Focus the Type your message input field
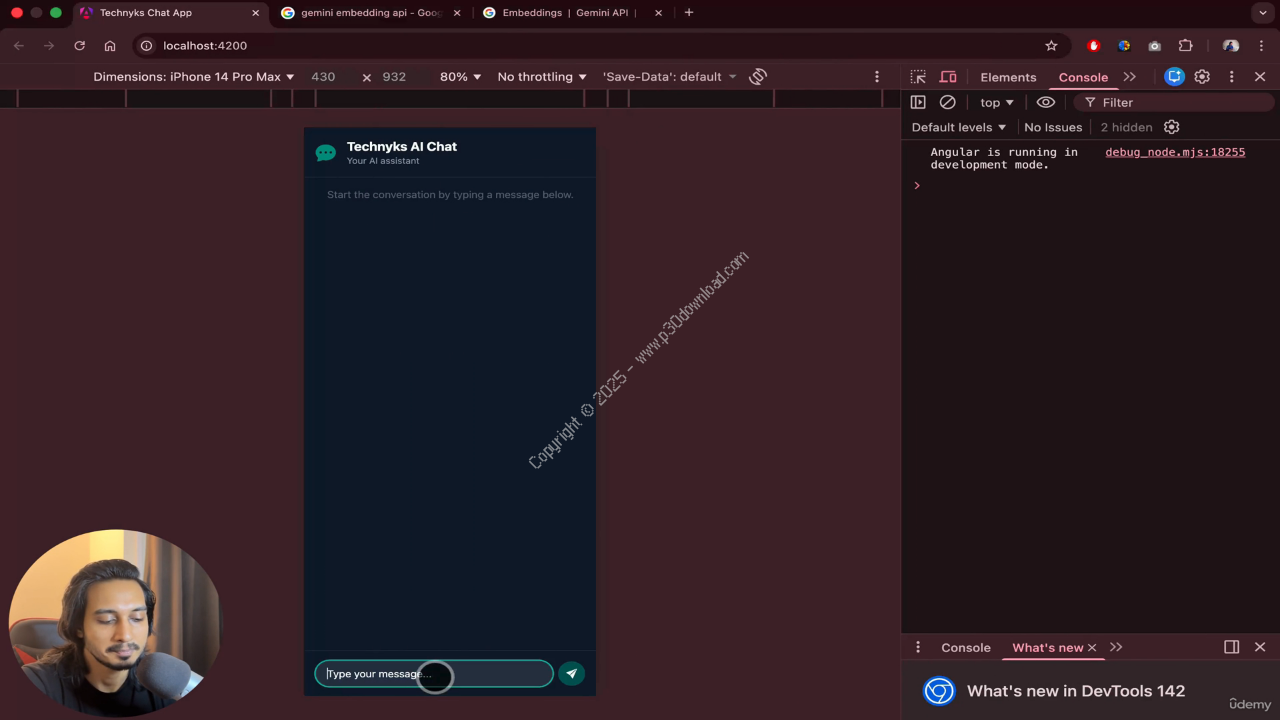This screenshot has width=1280, height=720. tap(433, 674)
